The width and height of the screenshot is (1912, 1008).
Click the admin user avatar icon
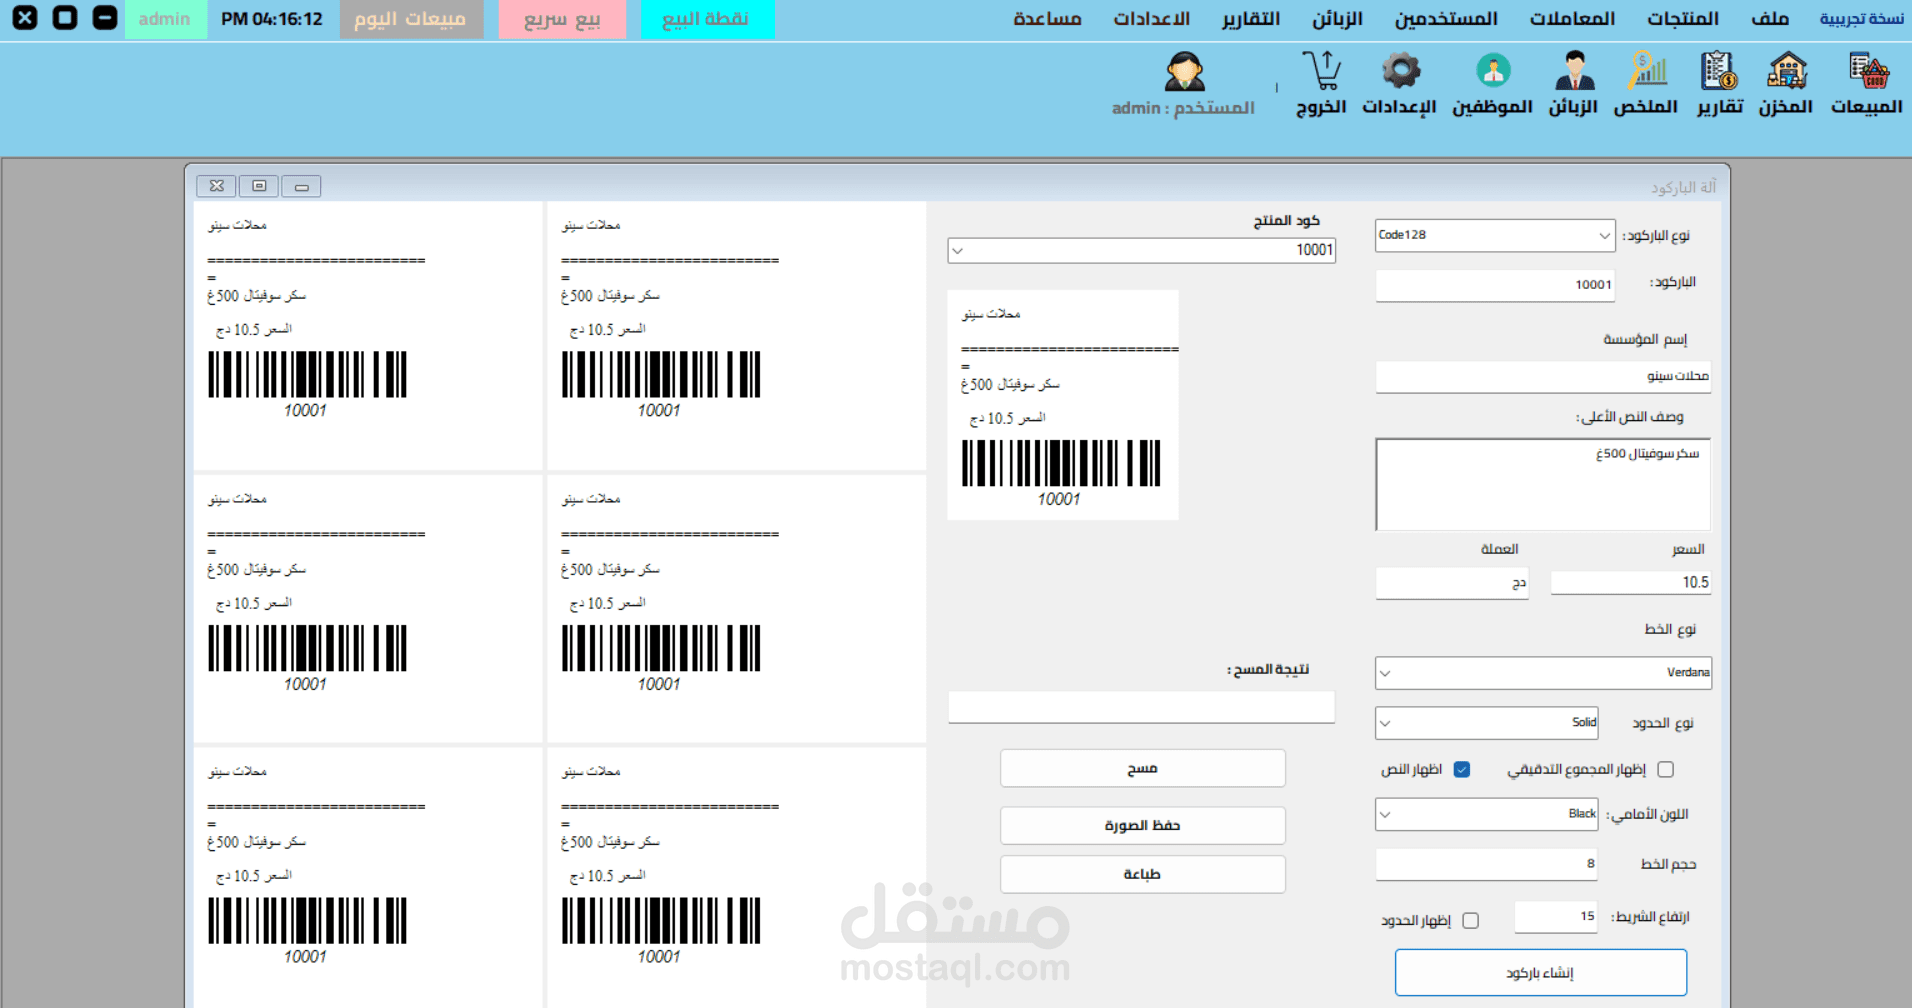pos(1185,72)
